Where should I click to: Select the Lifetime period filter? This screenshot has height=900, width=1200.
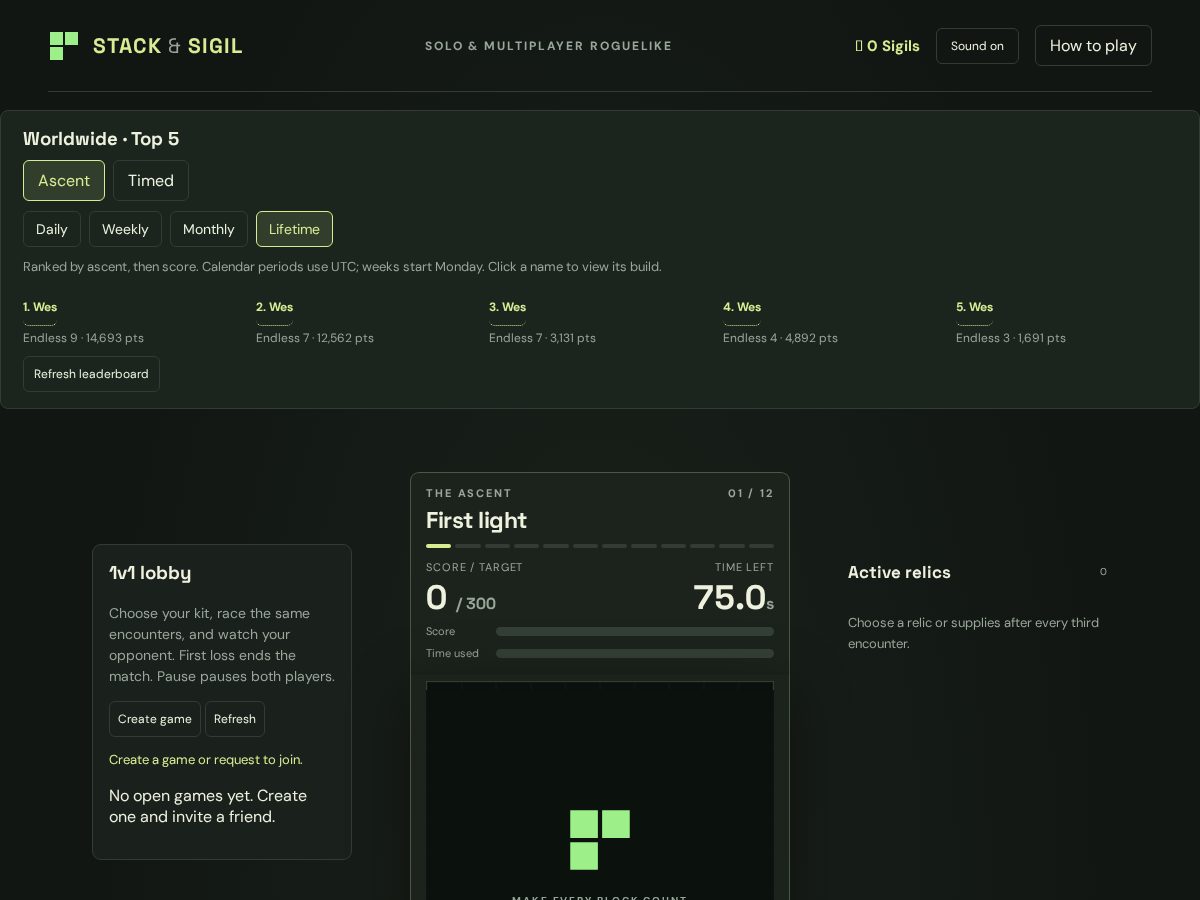click(294, 229)
